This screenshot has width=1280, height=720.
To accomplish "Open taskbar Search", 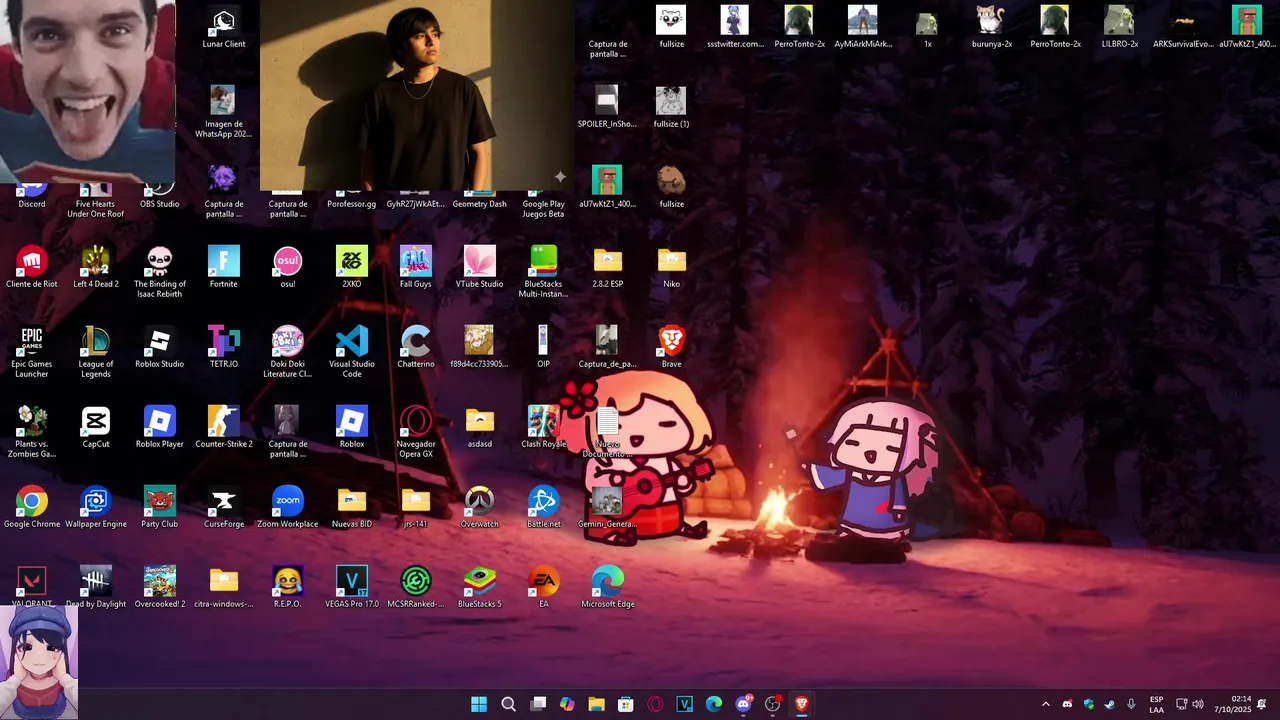I will 508,704.
